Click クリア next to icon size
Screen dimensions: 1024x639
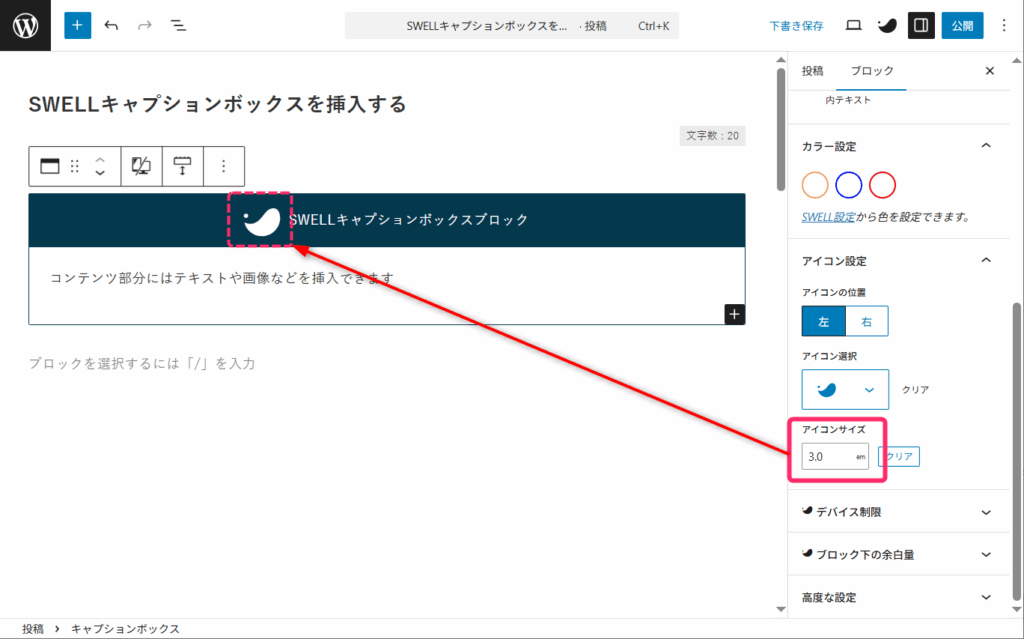point(899,456)
